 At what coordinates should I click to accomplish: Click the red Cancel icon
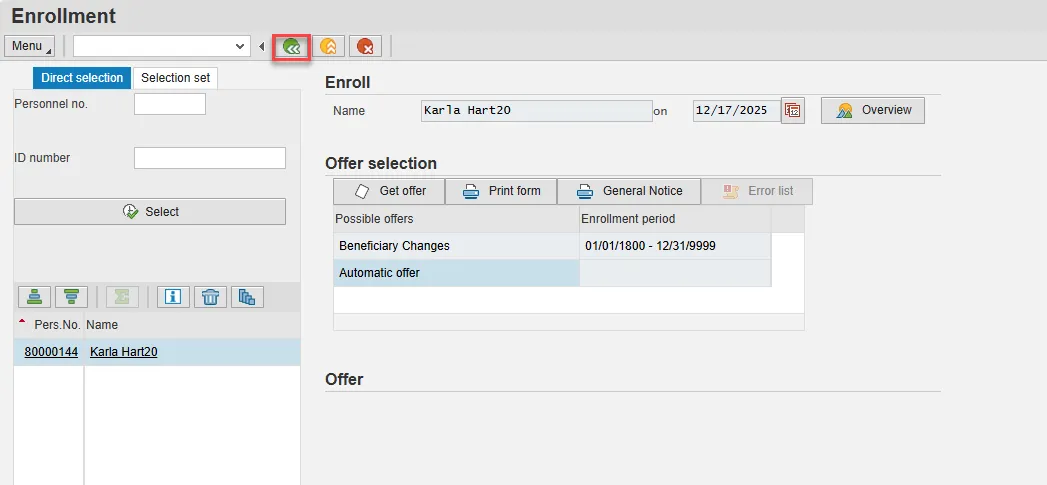(365, 47)
